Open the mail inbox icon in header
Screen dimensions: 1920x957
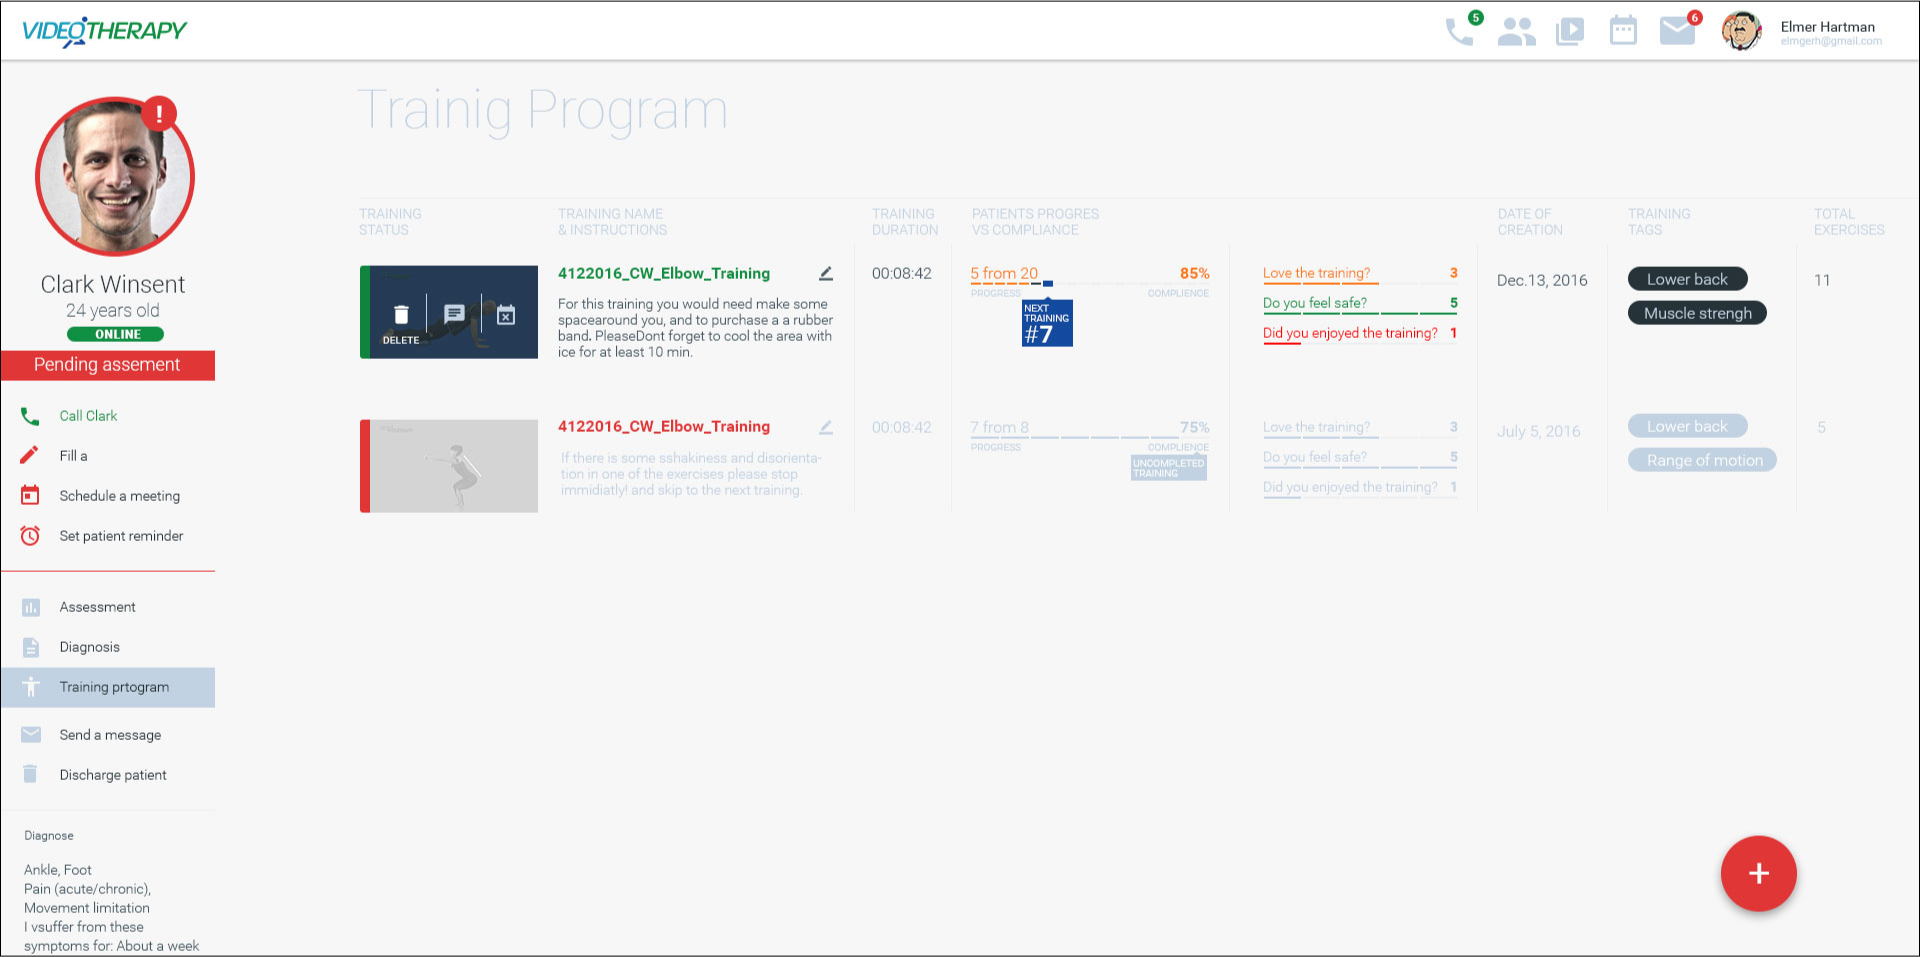click(x=1677, y=32)
